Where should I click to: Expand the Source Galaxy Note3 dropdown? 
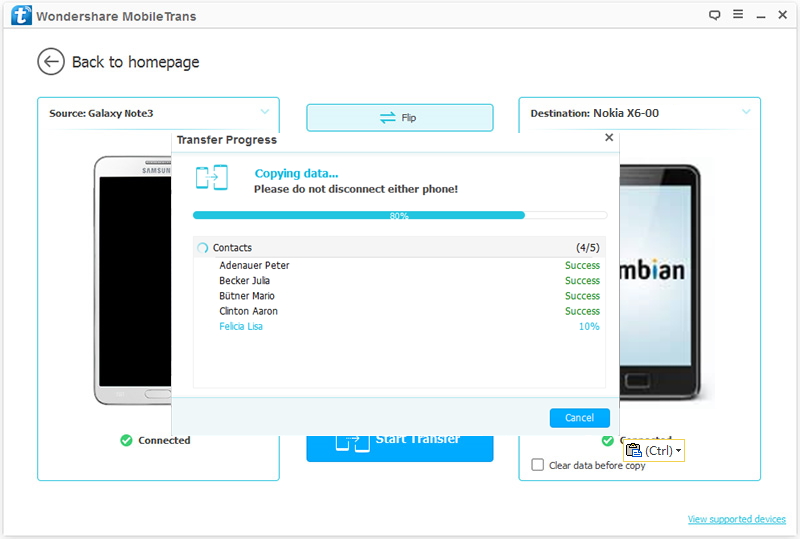(264, 111)
